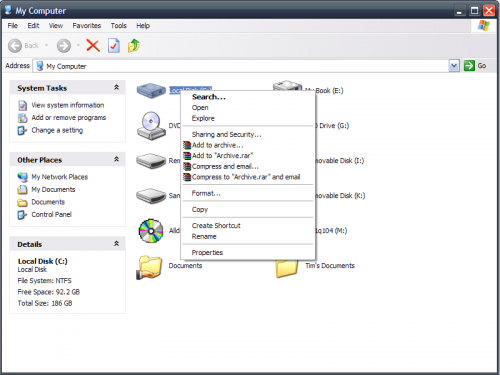Click the Back arrow toolbar icon
Screen dimensions: 500x375
coord(15,46)
